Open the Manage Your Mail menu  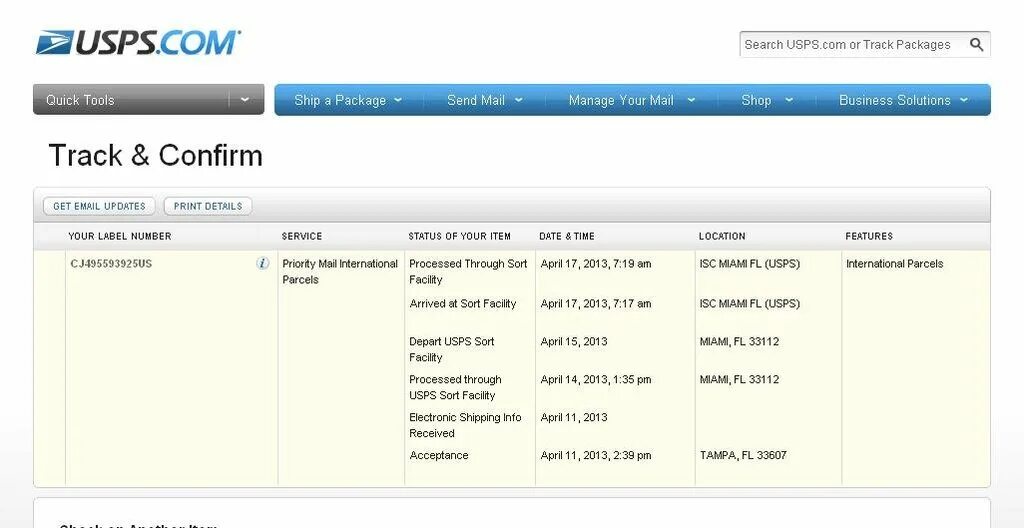(632, 100)
